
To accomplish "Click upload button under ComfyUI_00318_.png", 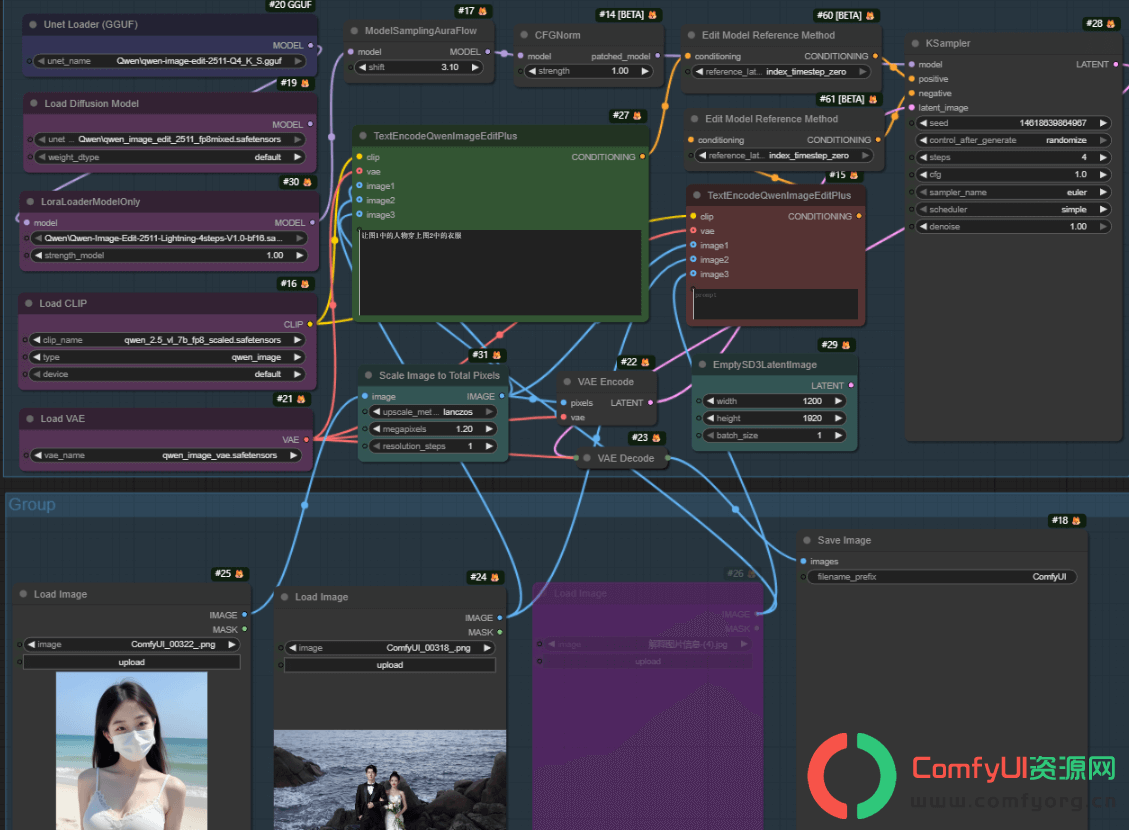I will point(390,665).
